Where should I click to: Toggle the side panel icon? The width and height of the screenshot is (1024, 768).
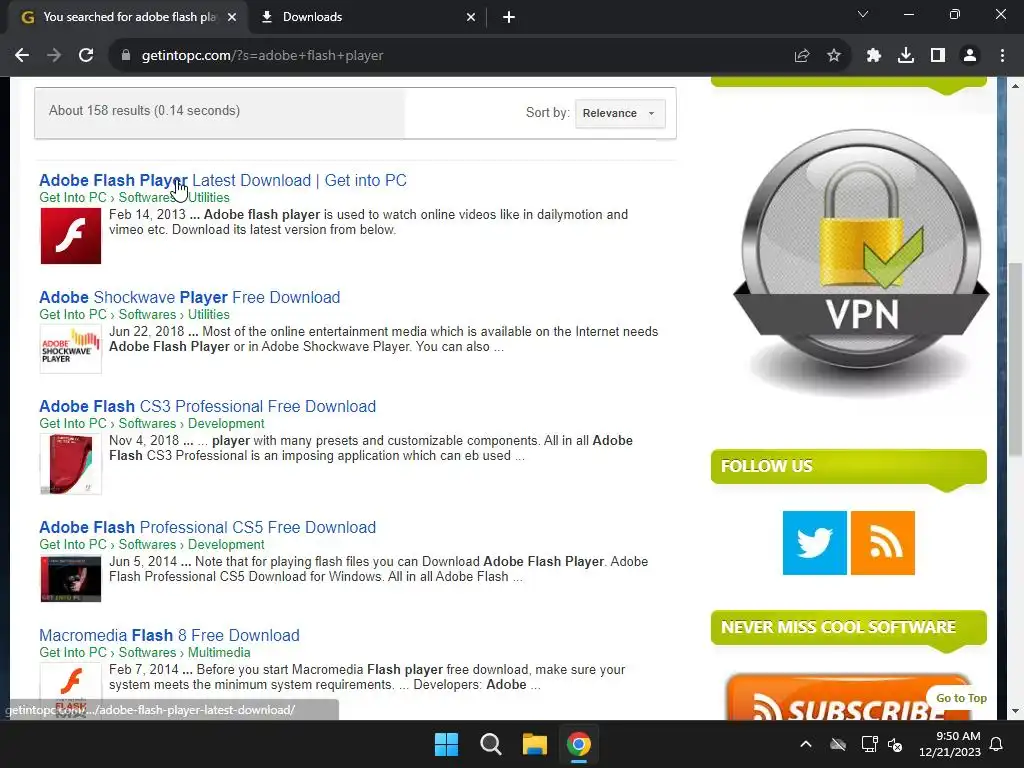tap(938, 56)
